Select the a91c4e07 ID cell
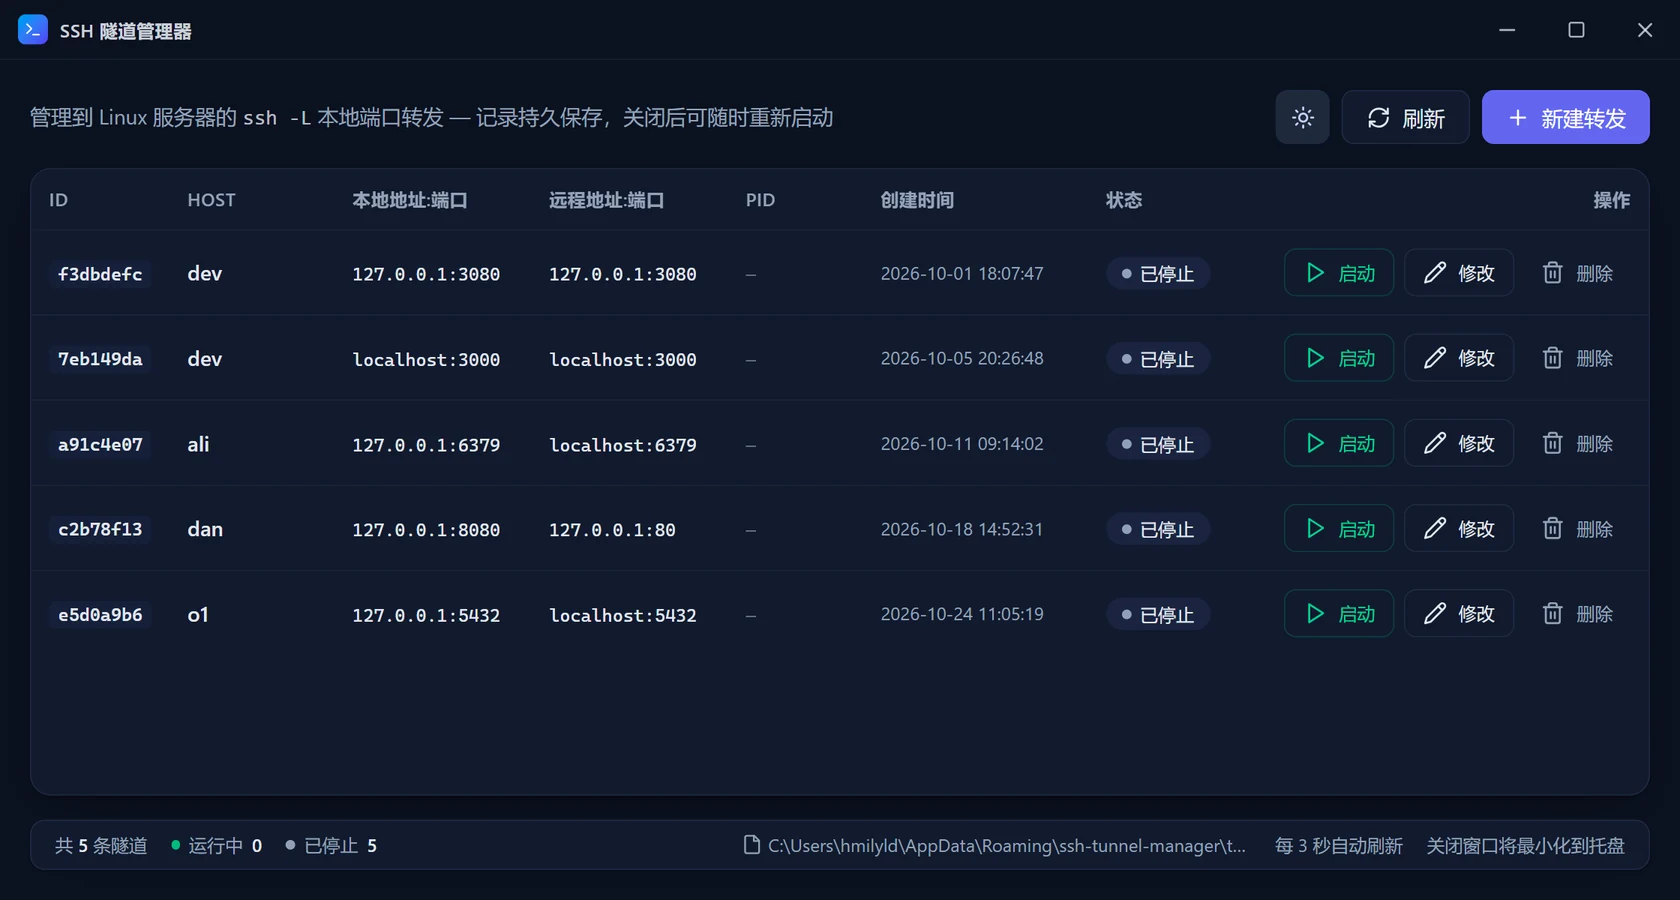Viewport: 1680px width, 900px height. 100,444
